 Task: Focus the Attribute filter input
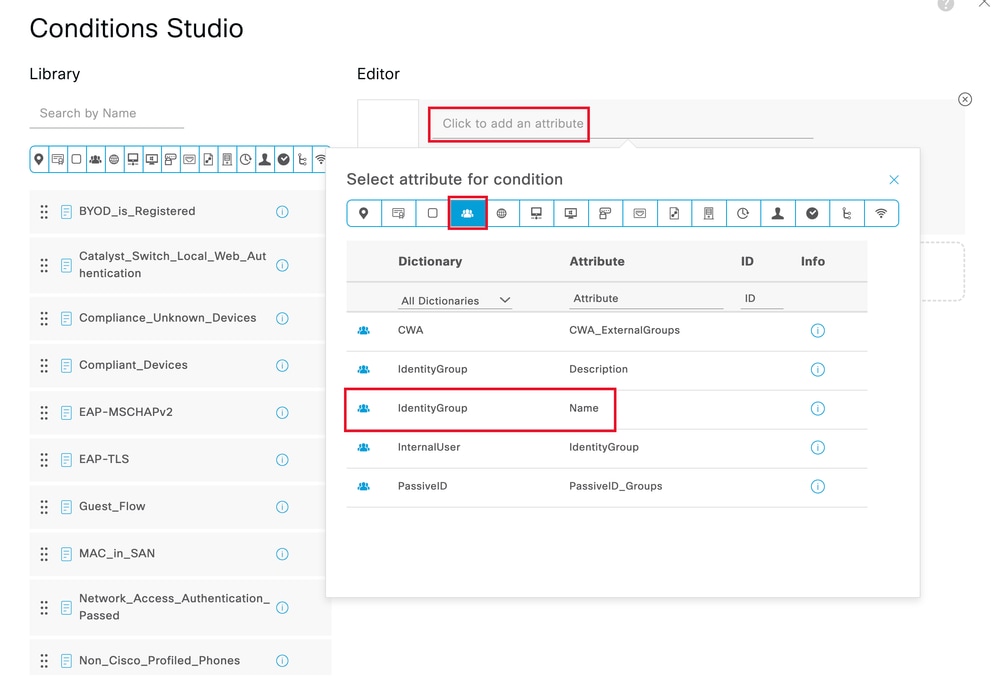pyautogui.click(x=646, y=298)
